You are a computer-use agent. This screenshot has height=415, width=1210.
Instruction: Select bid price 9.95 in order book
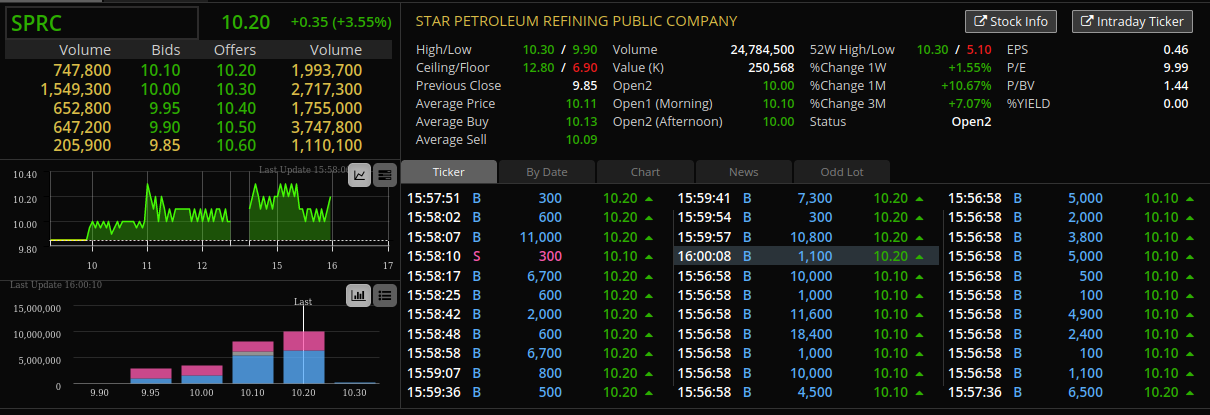click(164, 108)
